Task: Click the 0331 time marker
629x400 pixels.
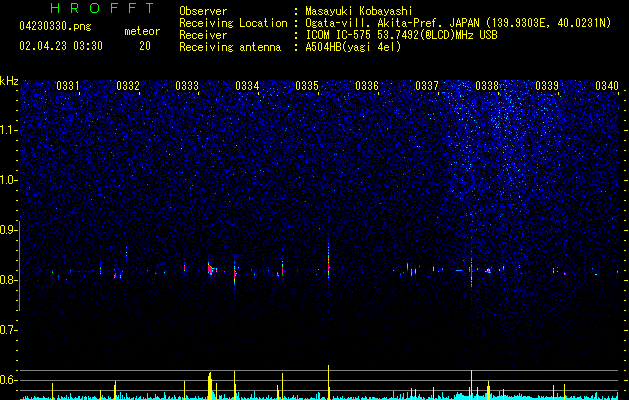Action: click(68, 86)
